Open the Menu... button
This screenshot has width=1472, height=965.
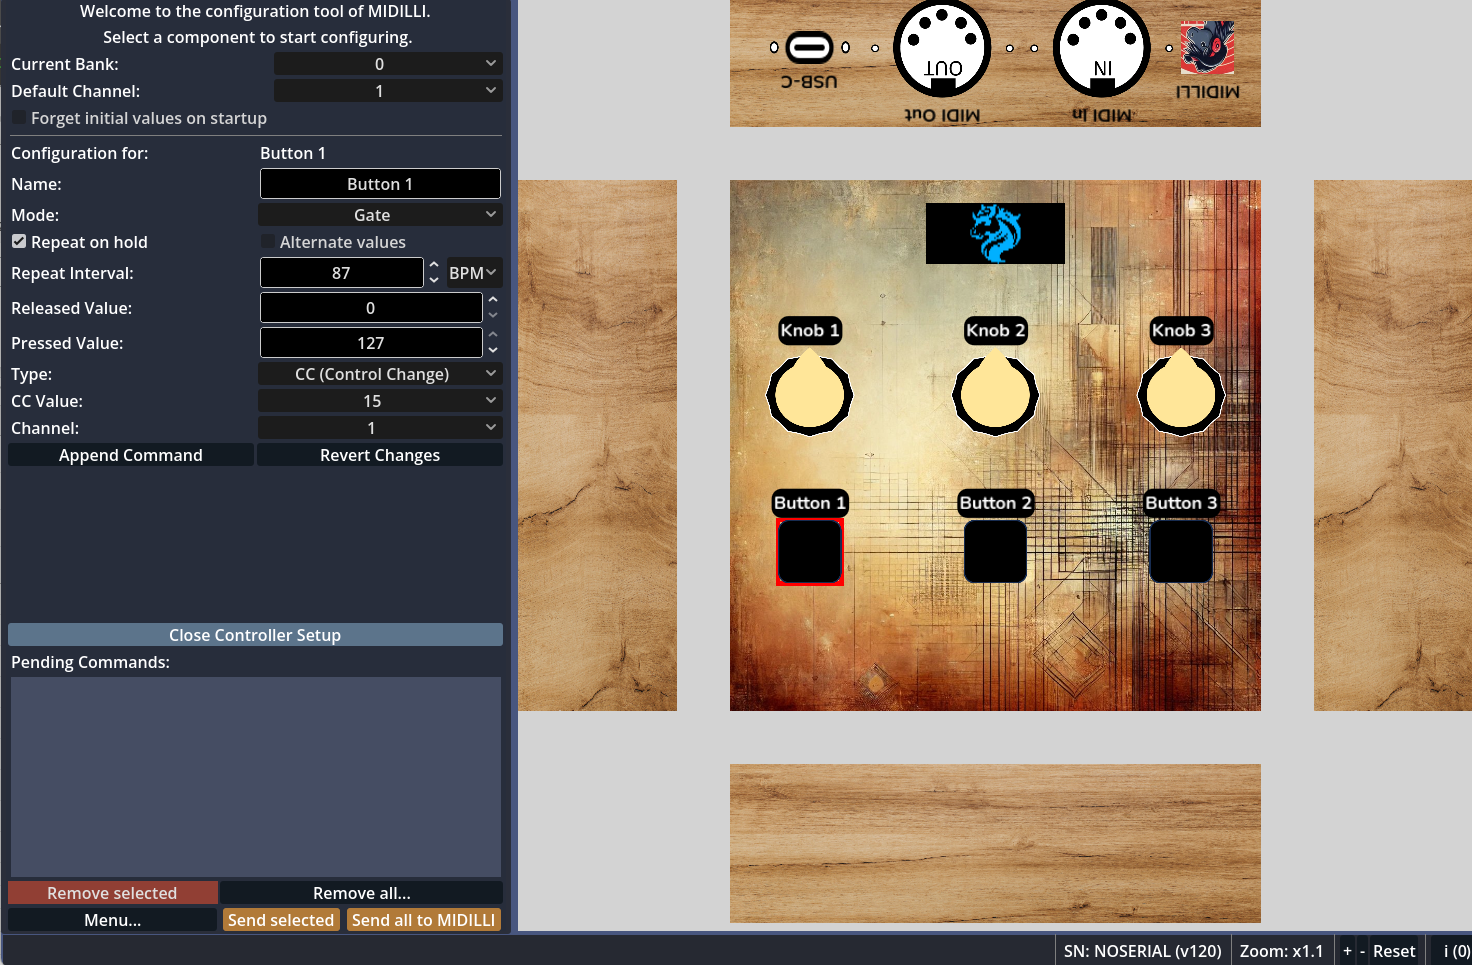pos(112,920)
